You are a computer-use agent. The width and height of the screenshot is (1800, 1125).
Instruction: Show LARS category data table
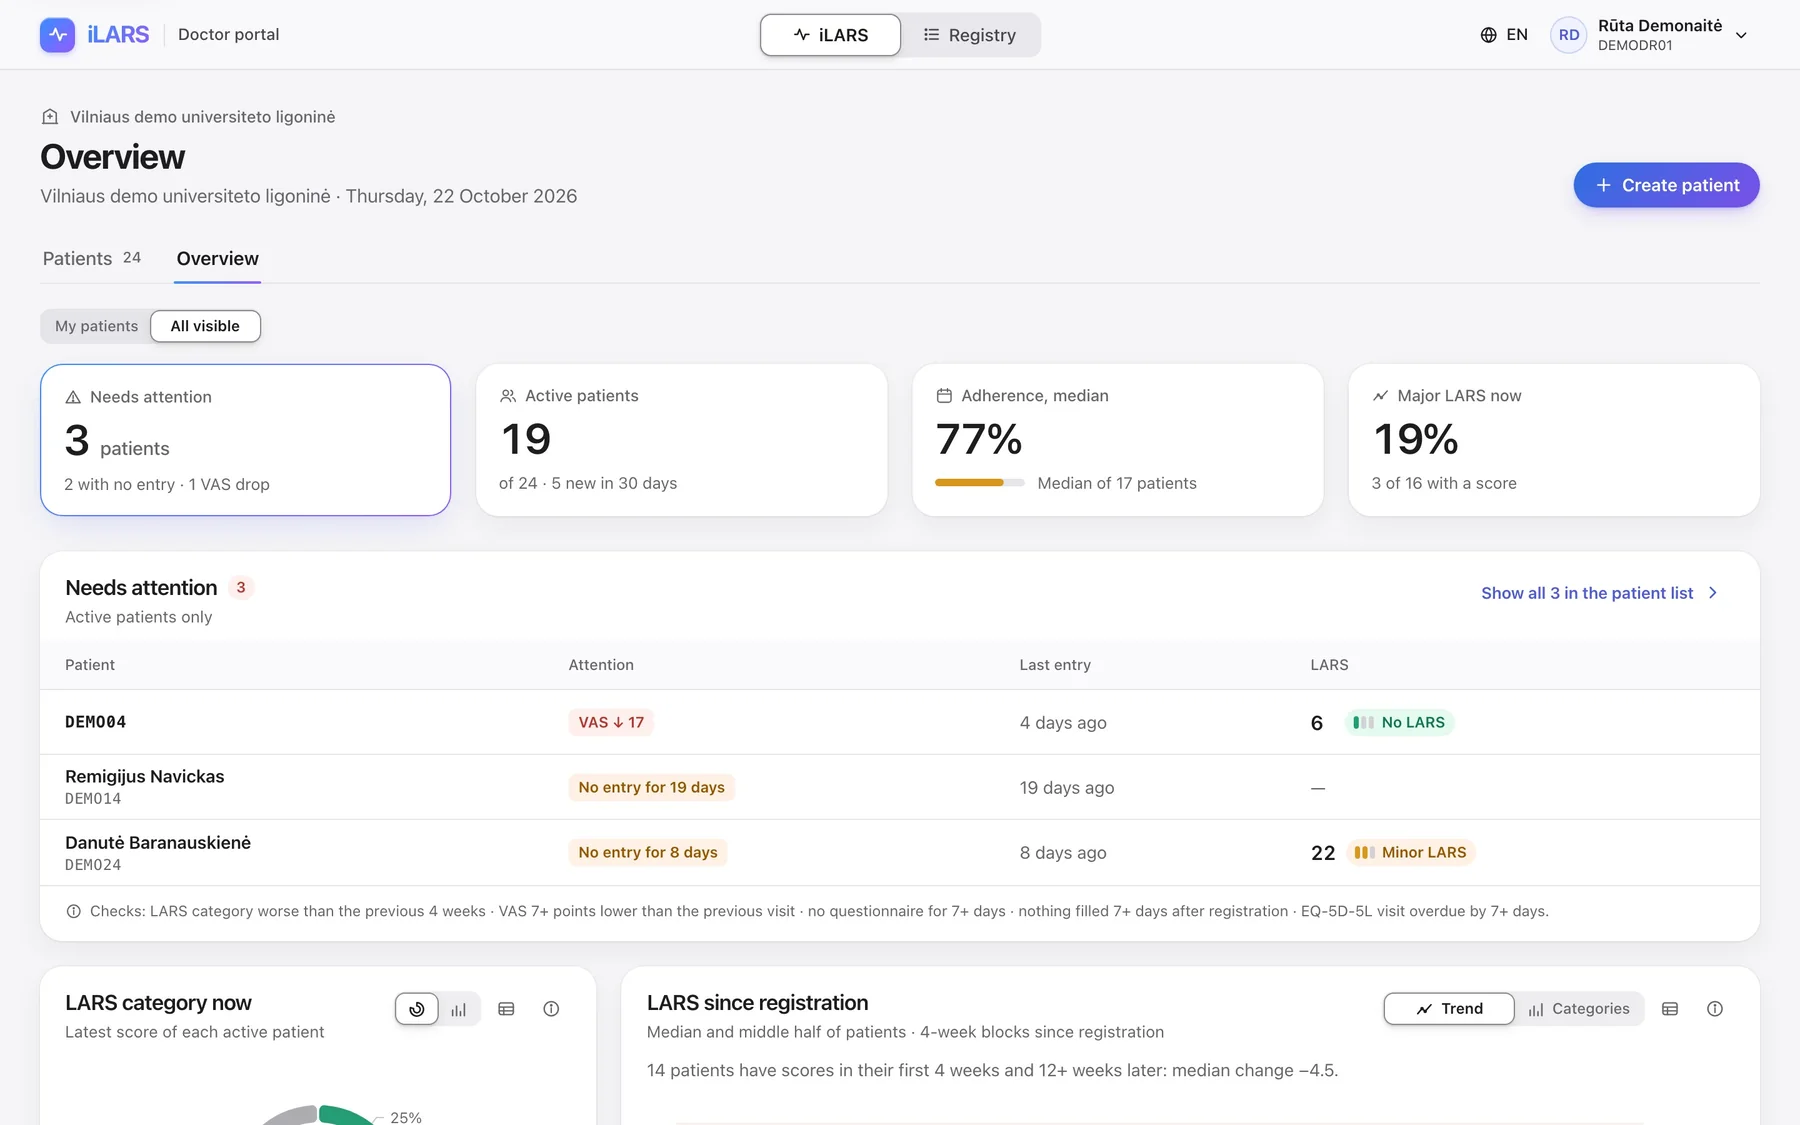506,1009
